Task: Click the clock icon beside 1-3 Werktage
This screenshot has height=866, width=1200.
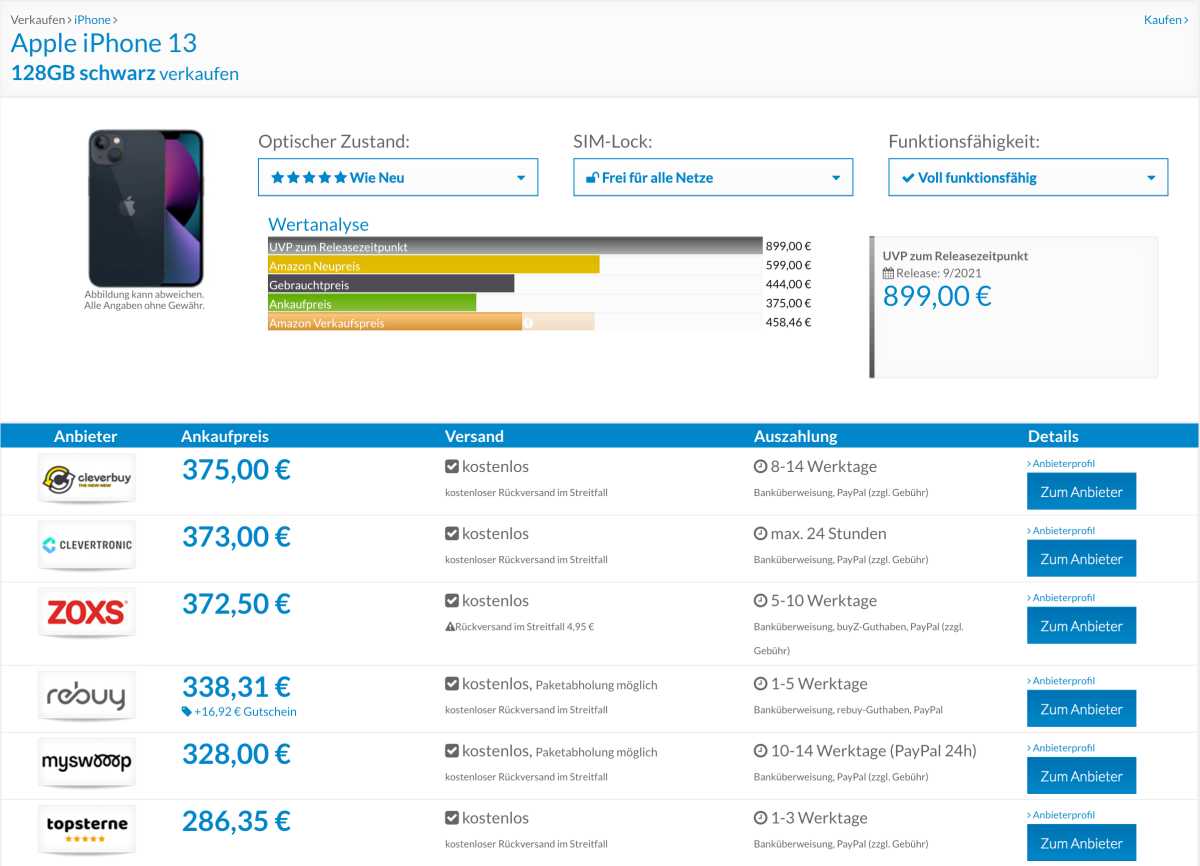Action: [760, 818]
